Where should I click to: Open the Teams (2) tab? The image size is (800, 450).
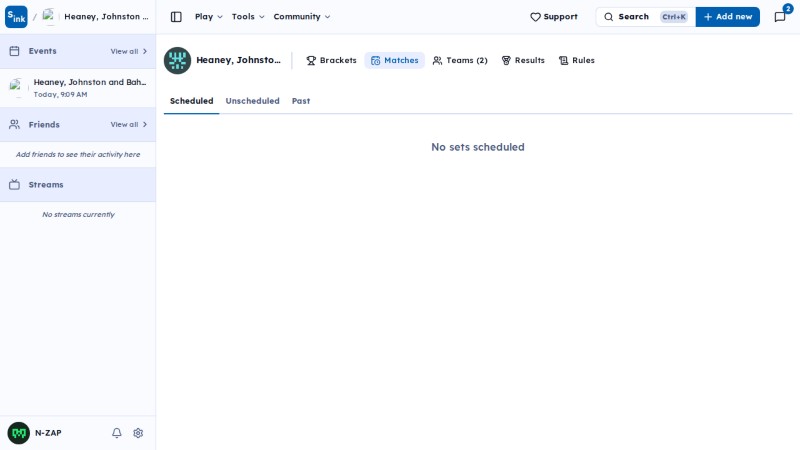tap(460, 60)
